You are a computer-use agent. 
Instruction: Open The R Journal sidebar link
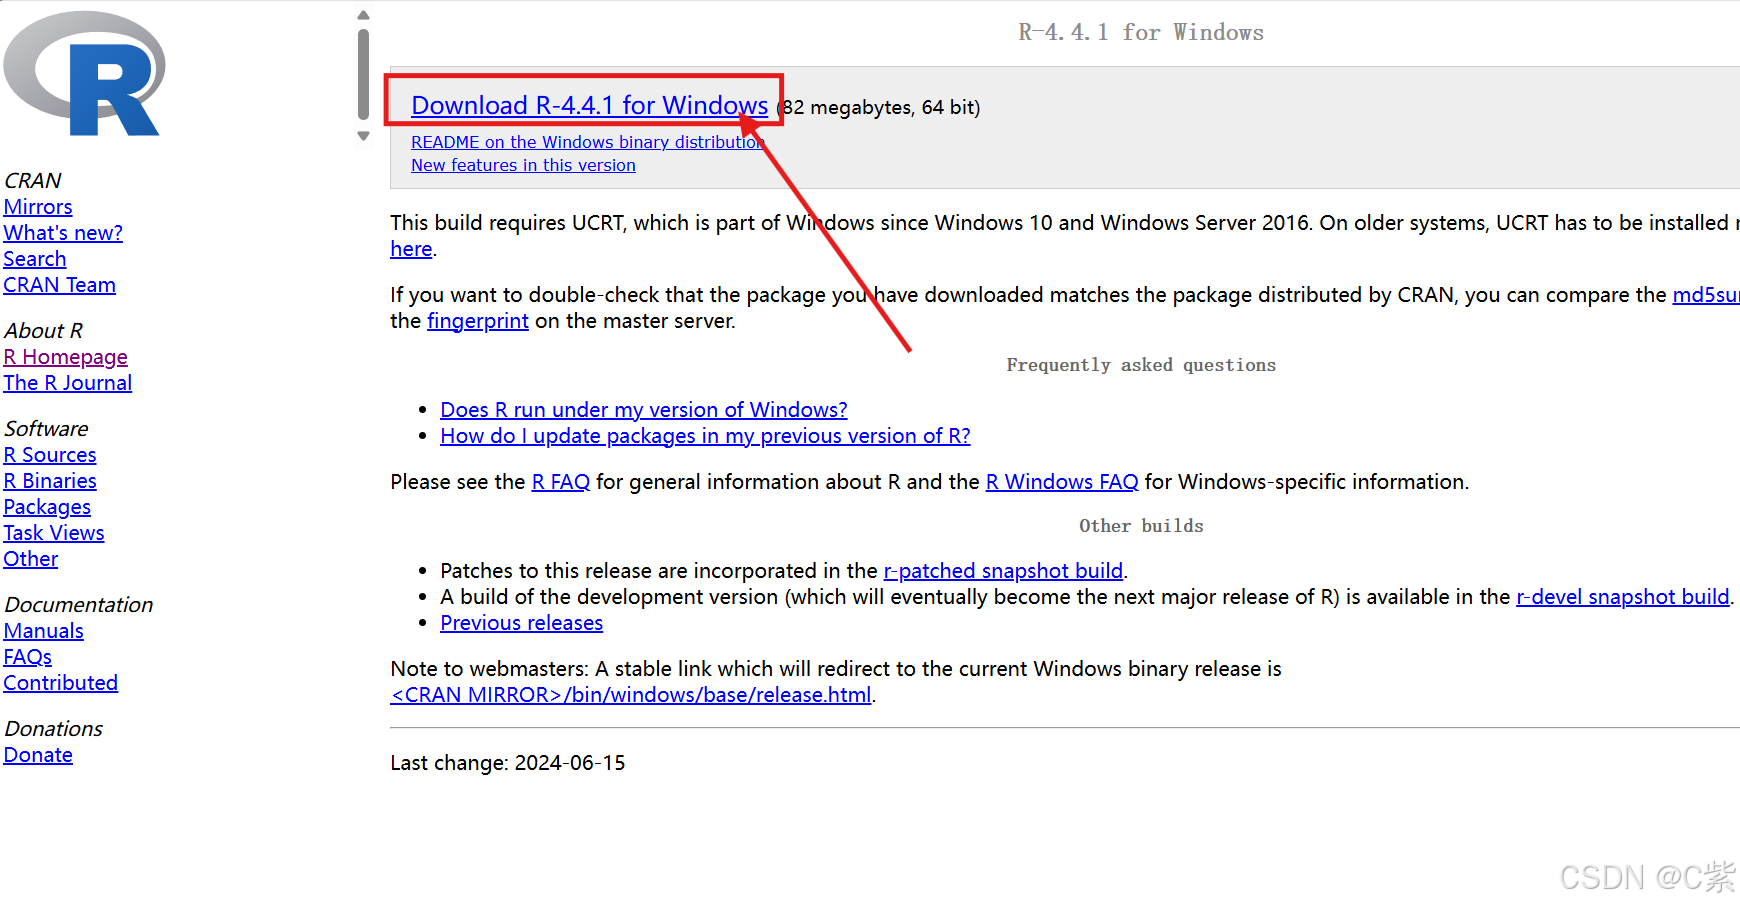67,383
